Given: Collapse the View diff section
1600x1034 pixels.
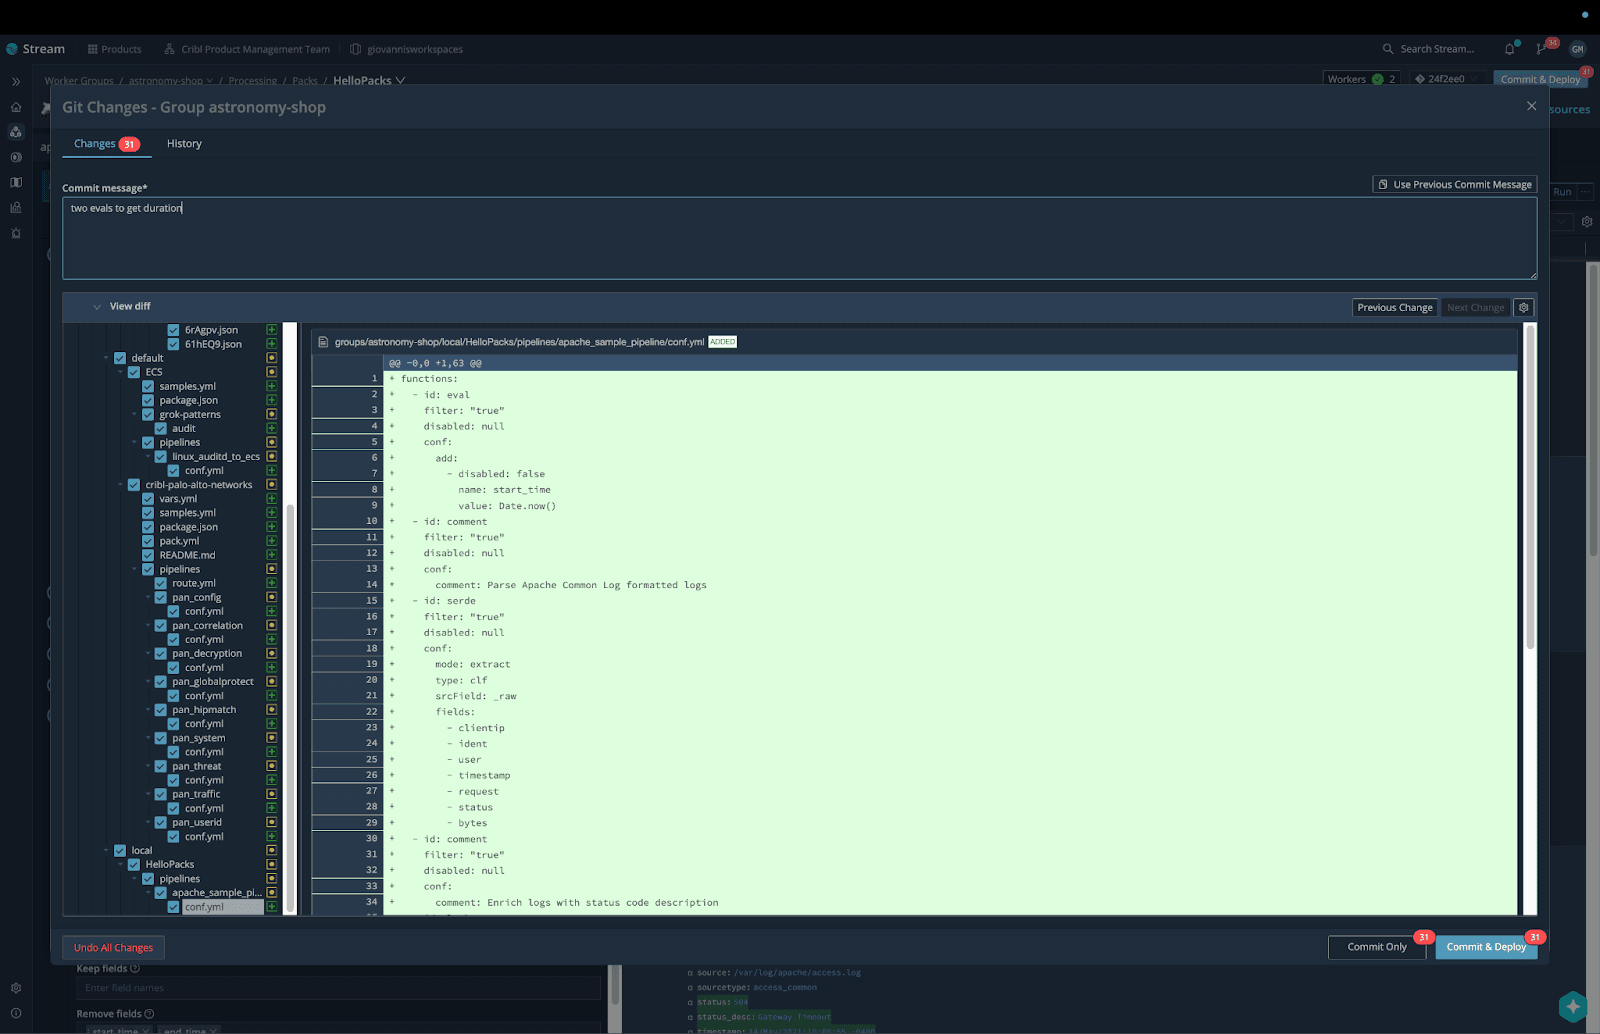Looking at the screenshot, I should [97, 307].
